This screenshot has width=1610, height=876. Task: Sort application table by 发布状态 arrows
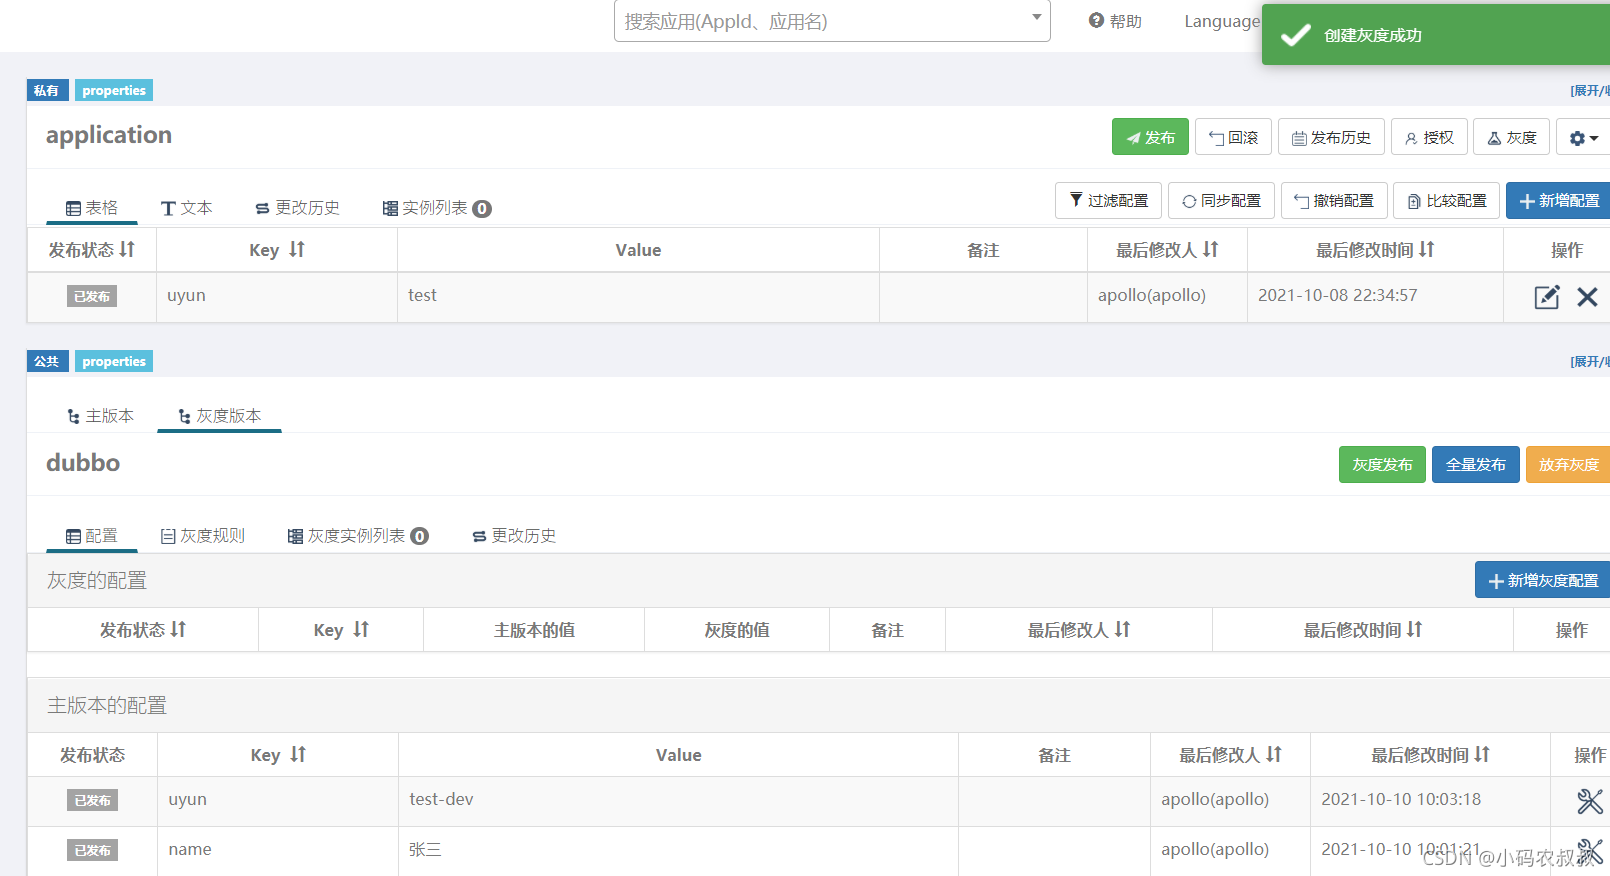[x=127, y=249]
